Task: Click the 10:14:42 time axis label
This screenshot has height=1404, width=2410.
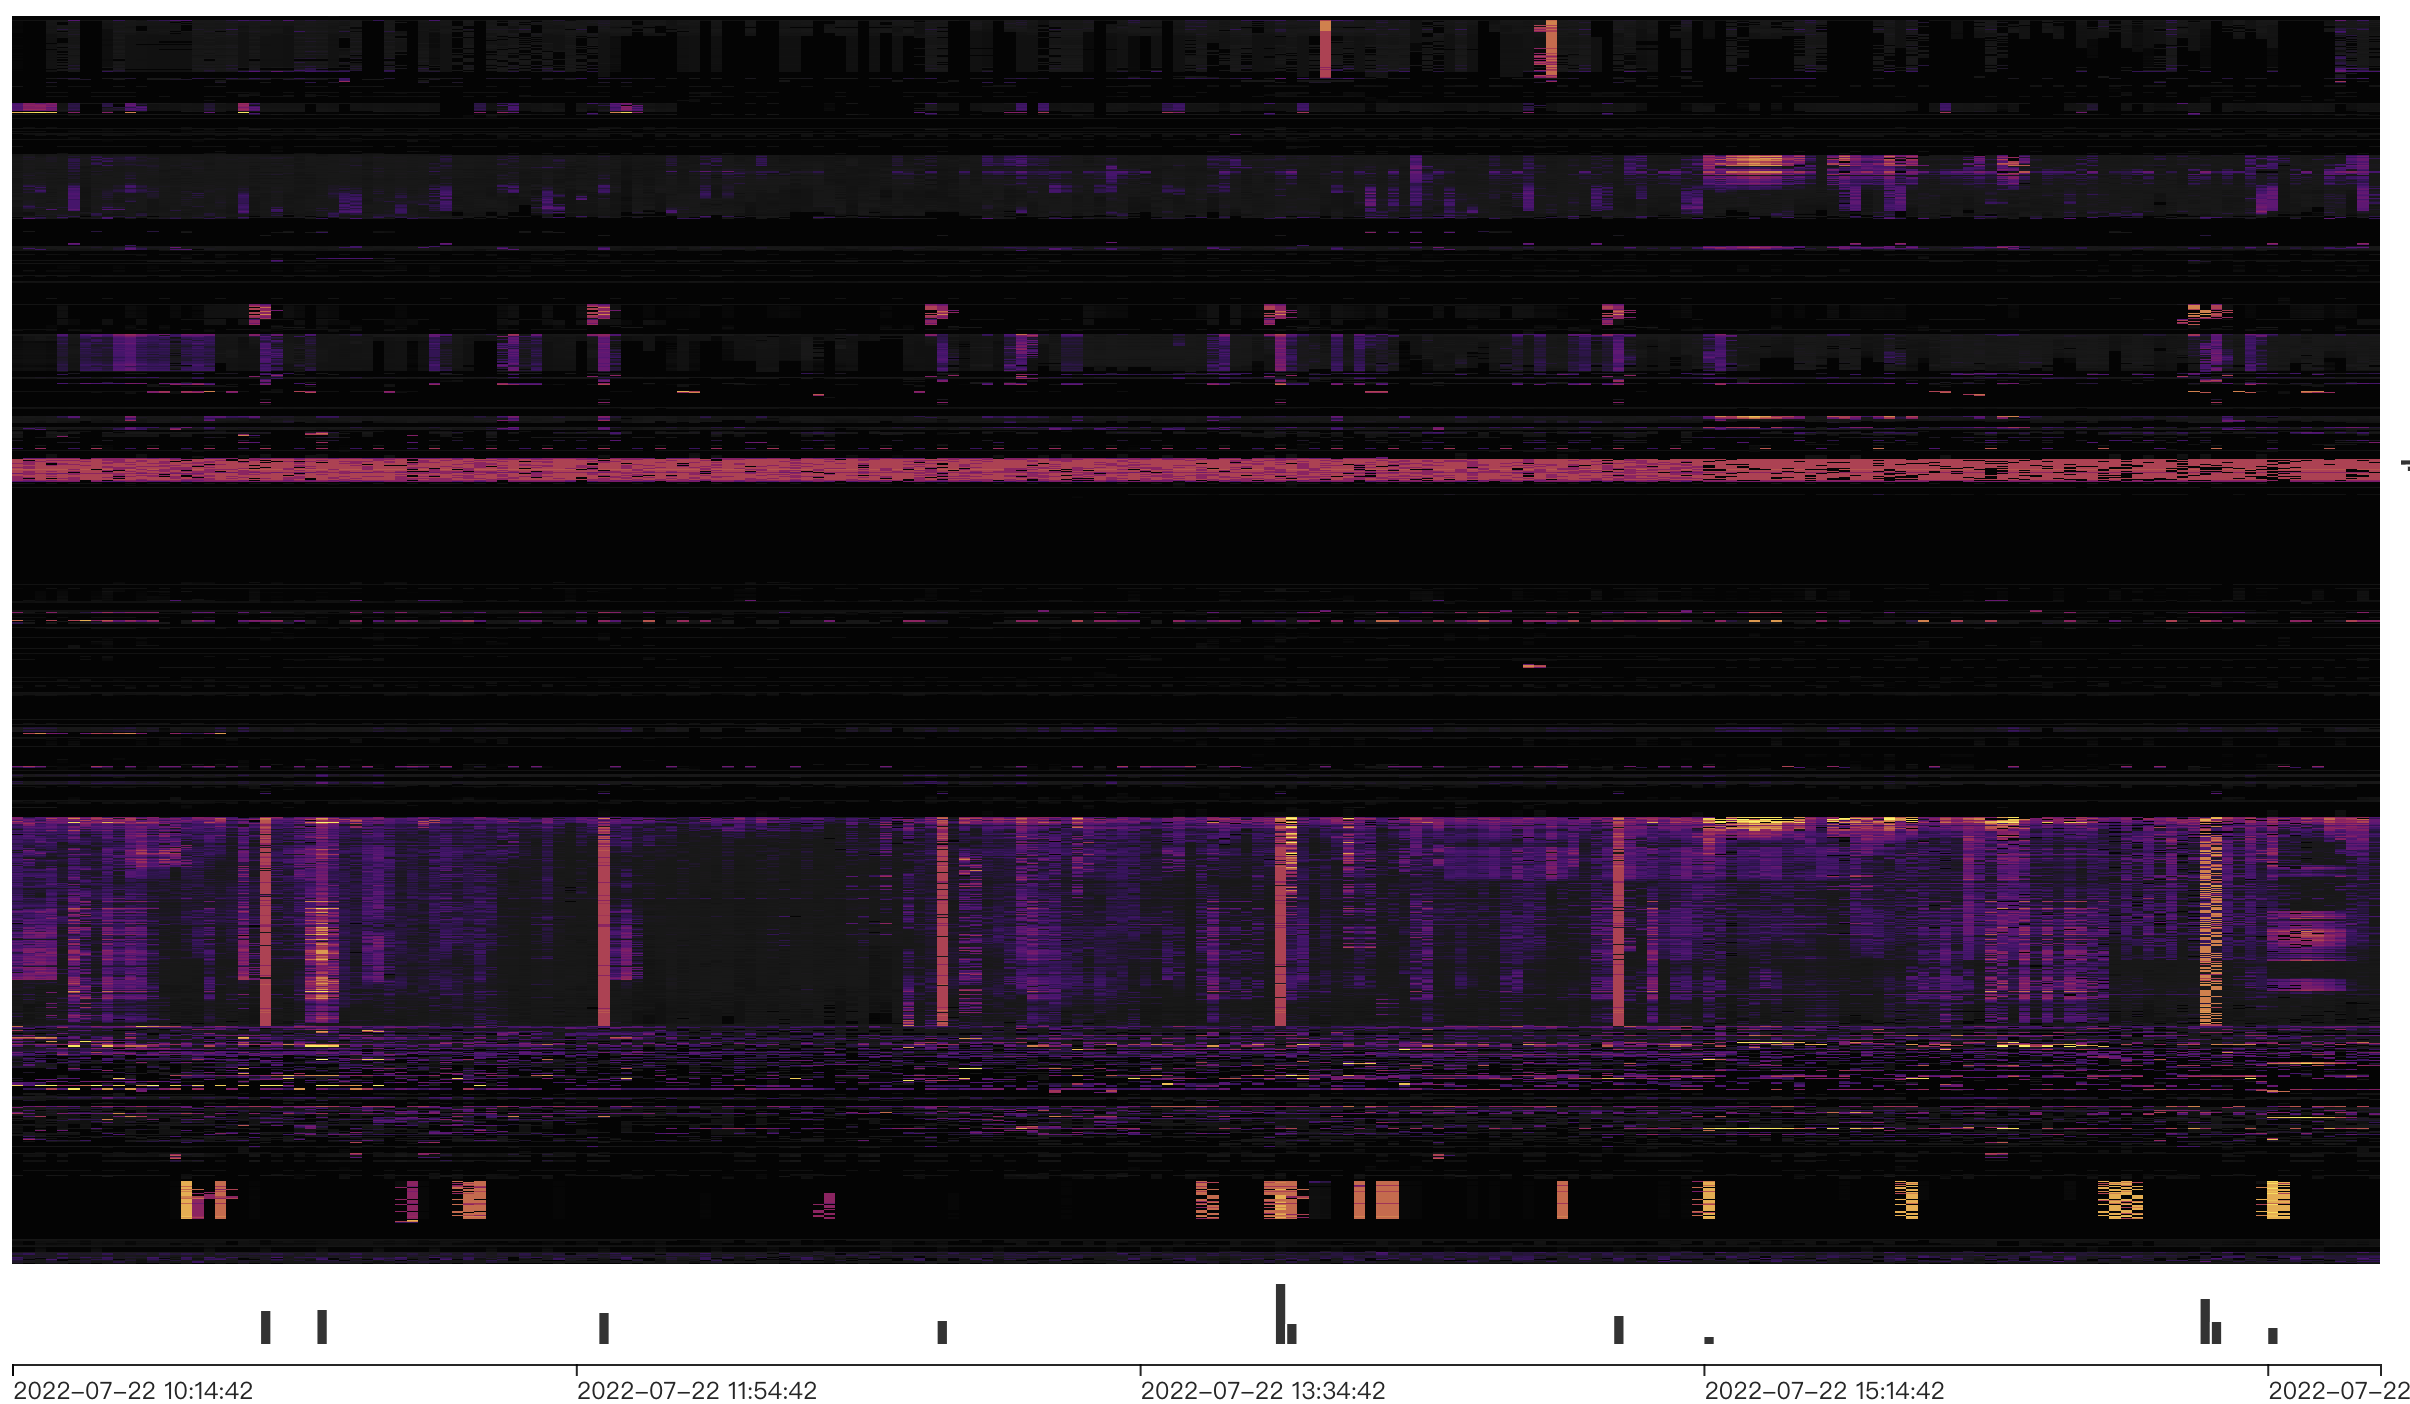Action: [x=133, y=1390]
